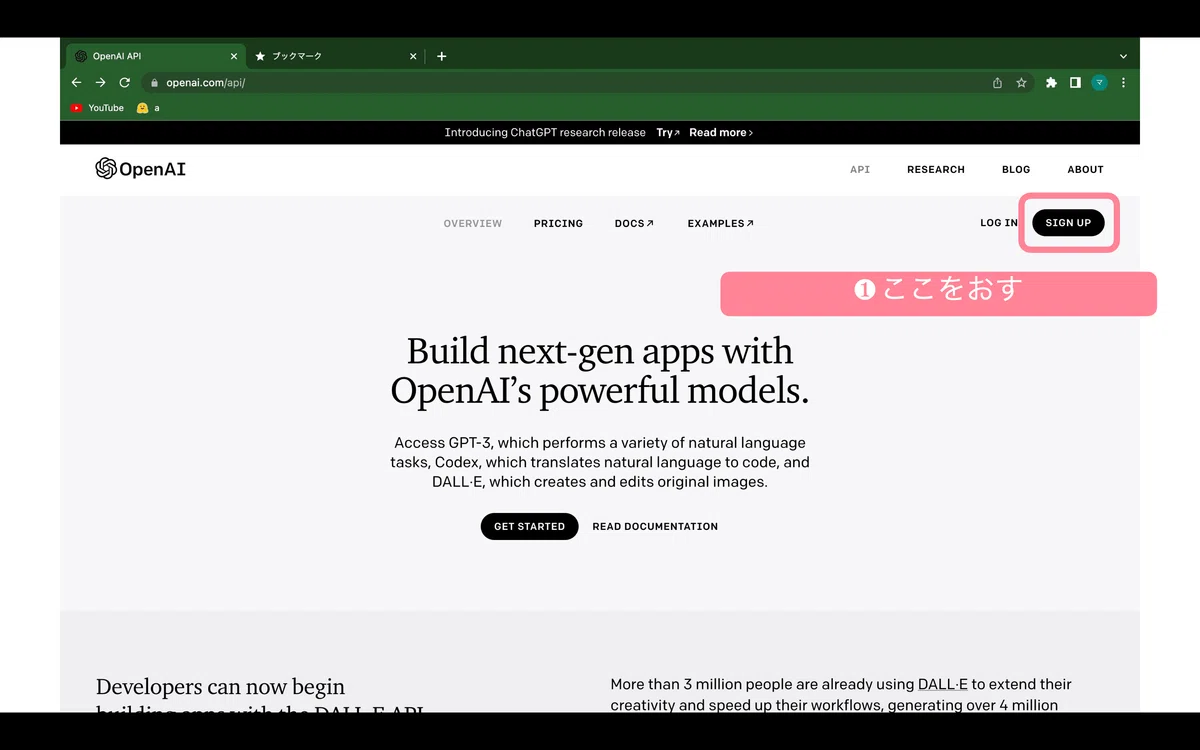Screen dimensions: 1200x750
Task: Click the browser forward arrow
Action: [x=101, y=83]
